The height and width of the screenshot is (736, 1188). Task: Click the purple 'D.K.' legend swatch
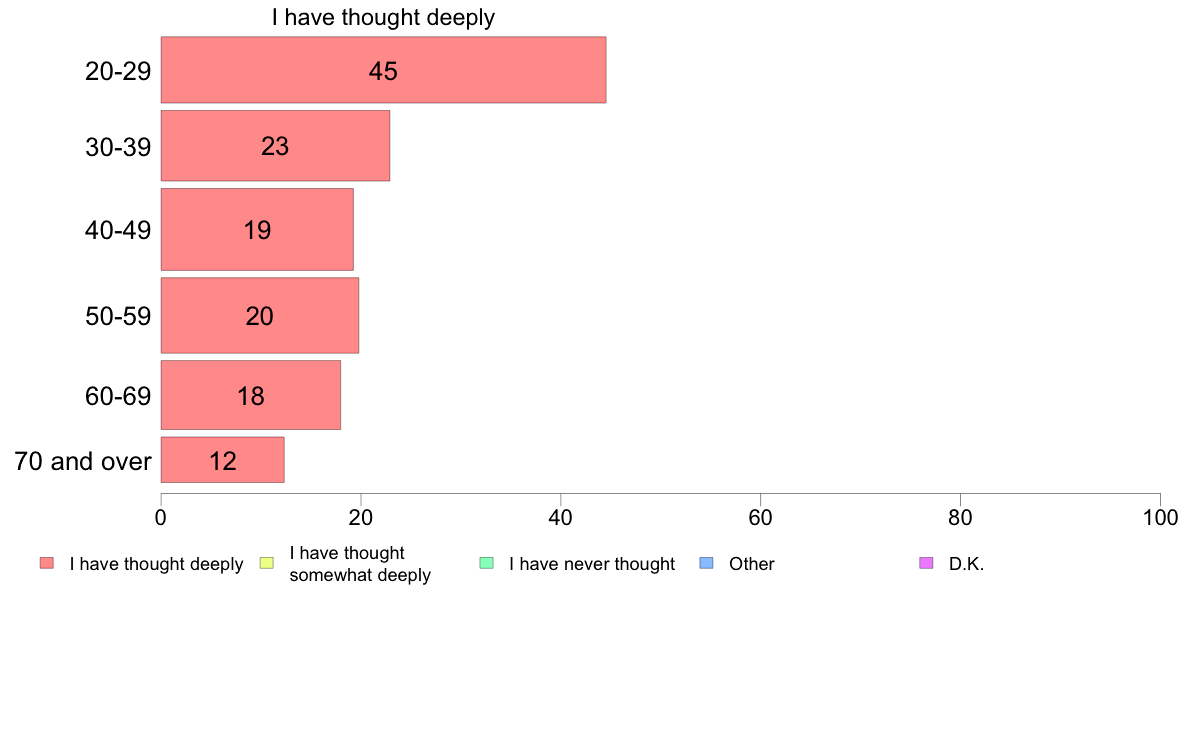click(x=926, y=563)
